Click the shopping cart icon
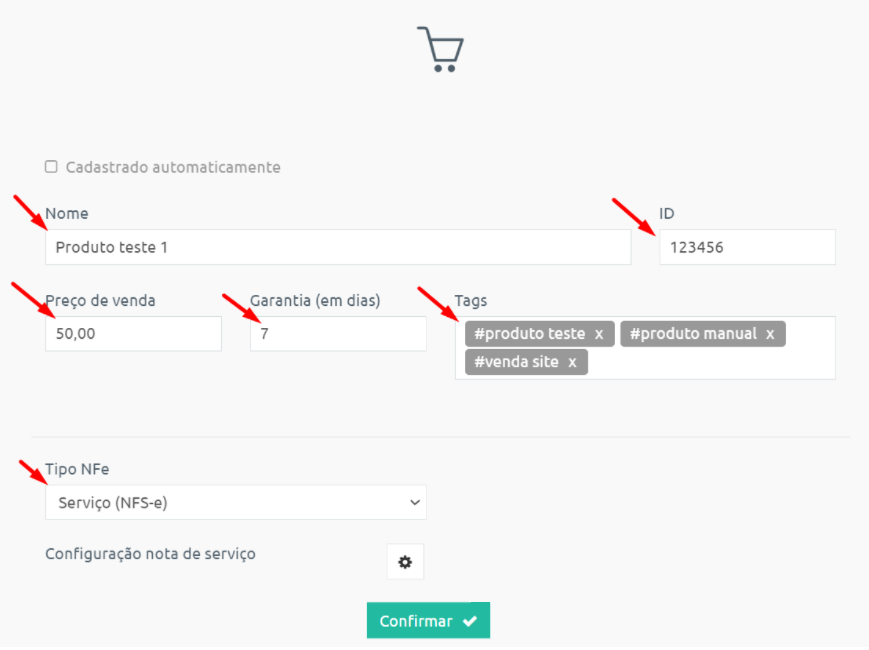This screenshot has width=869, height=650. (x=441, y=49)
